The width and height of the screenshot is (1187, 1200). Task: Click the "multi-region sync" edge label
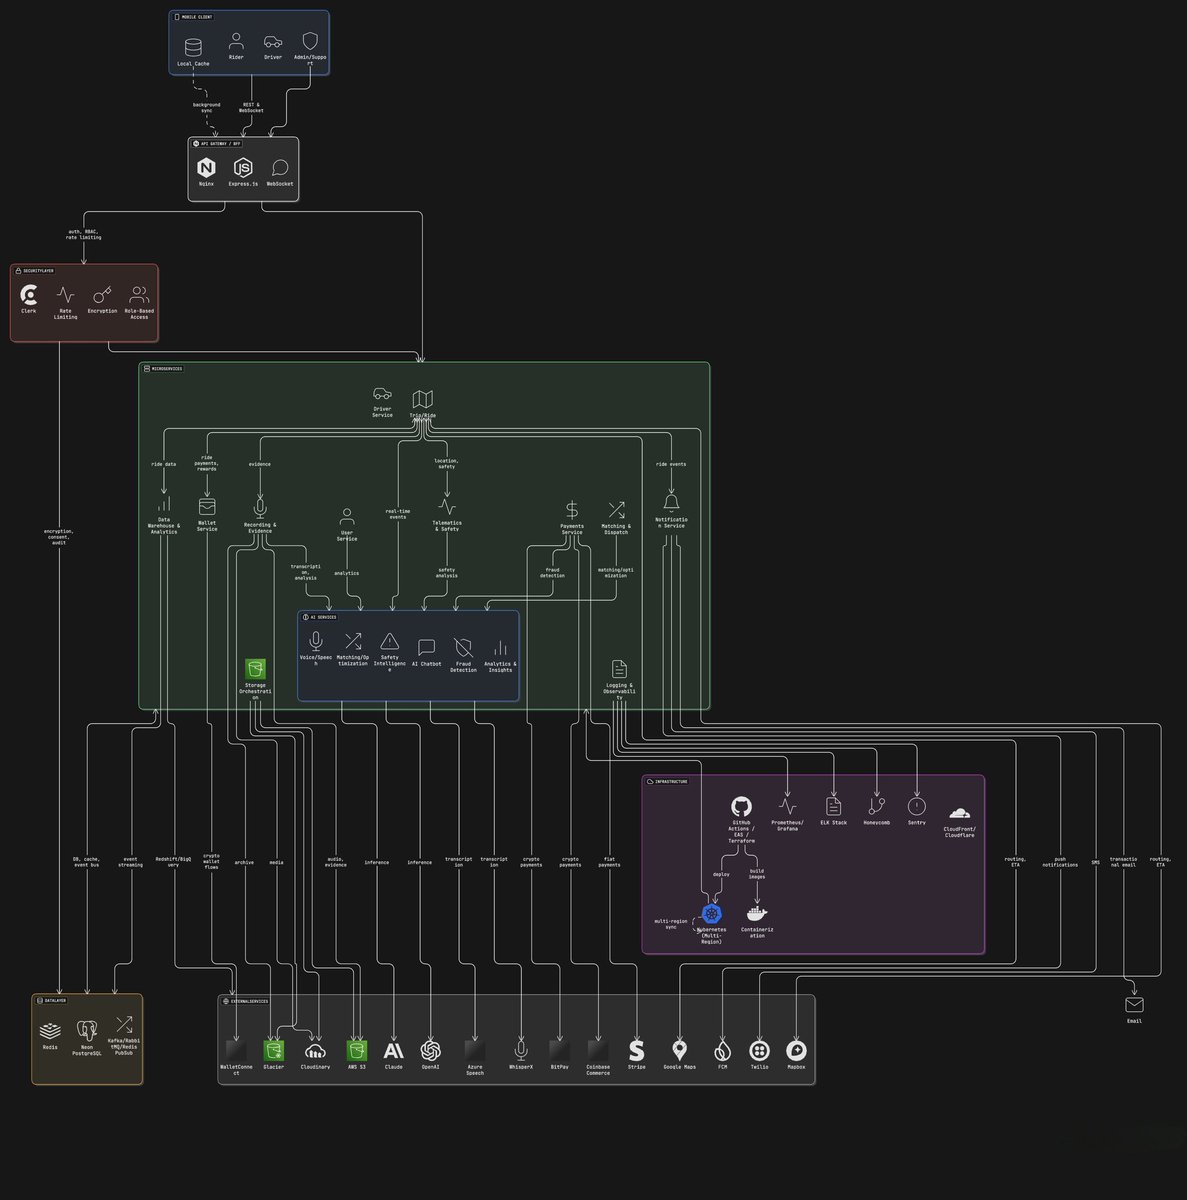tap(671, 925)
